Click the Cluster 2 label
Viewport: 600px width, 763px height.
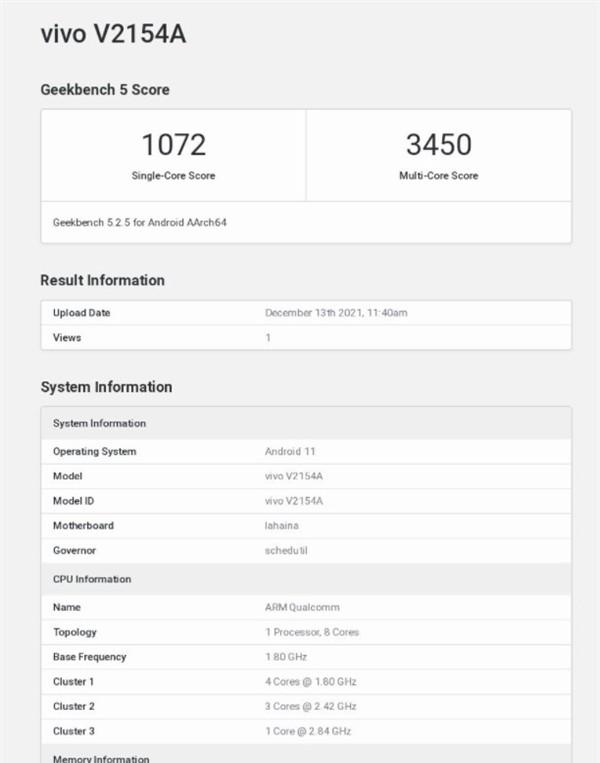74,707
